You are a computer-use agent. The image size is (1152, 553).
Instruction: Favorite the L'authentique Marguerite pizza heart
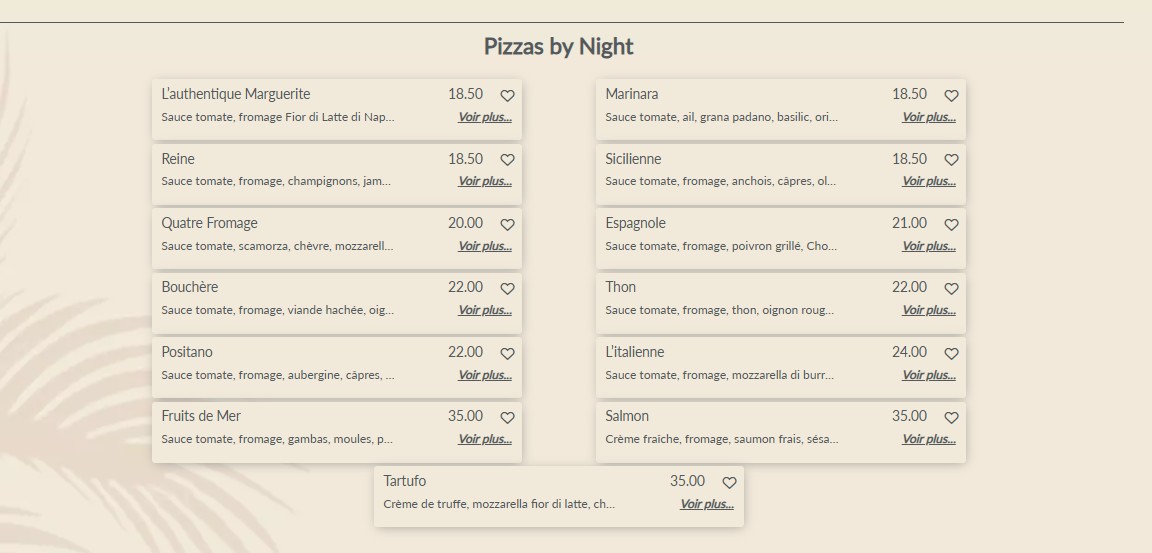(507, 96)
